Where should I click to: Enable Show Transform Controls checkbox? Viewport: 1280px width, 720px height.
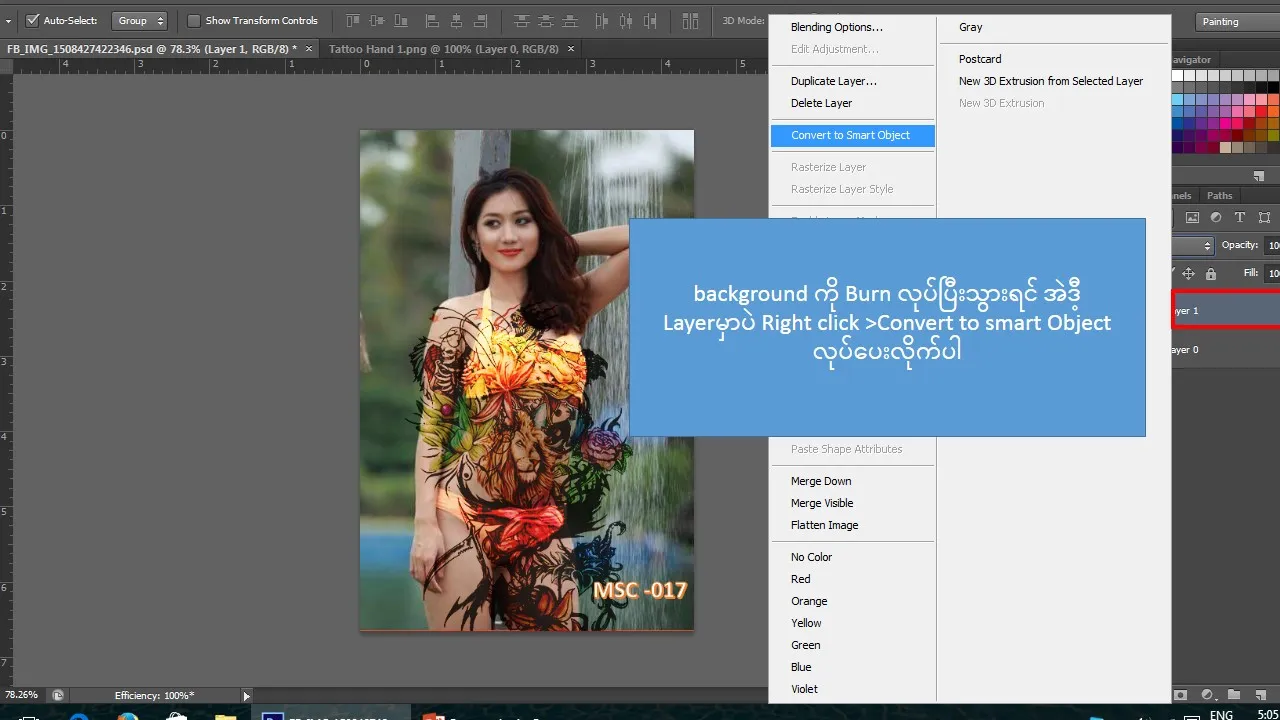(x=194, y=20)
